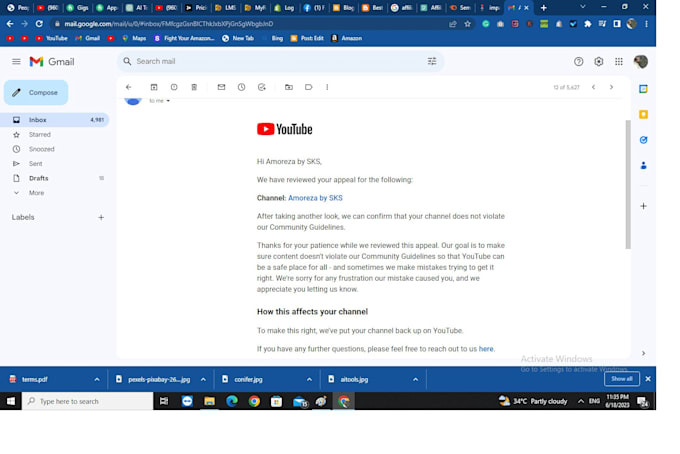Add email to Tasks
680x454 pixels.
tap(262, 87)
